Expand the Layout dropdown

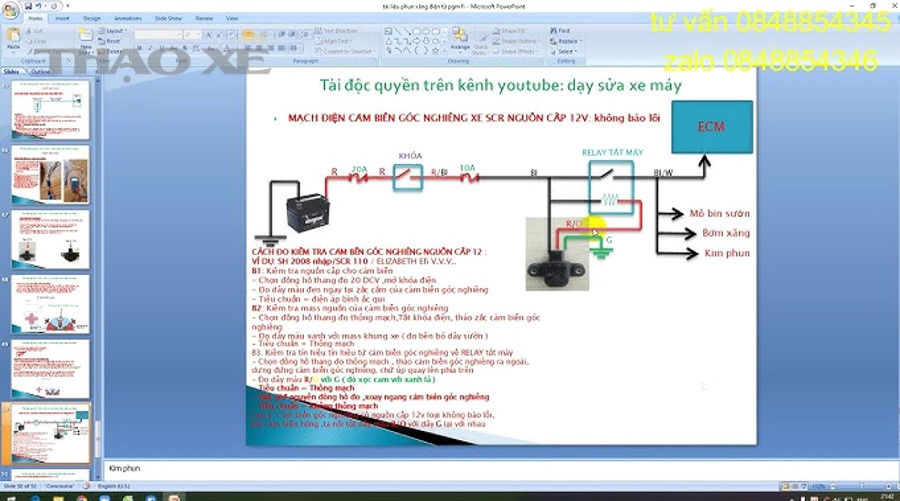pyautogui.click(x=112, y=31)
